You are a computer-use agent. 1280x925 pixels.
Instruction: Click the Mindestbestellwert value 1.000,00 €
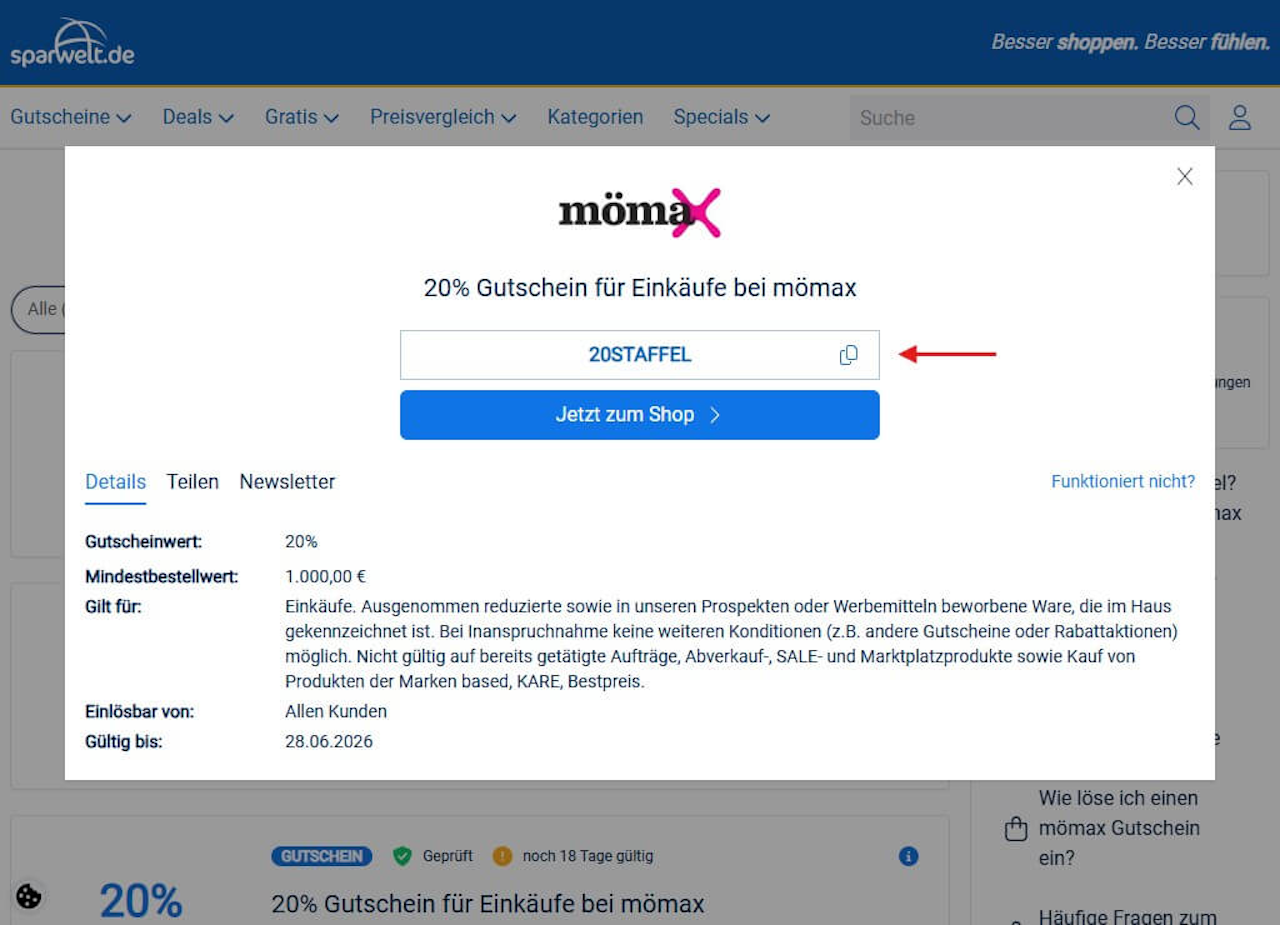326,577
